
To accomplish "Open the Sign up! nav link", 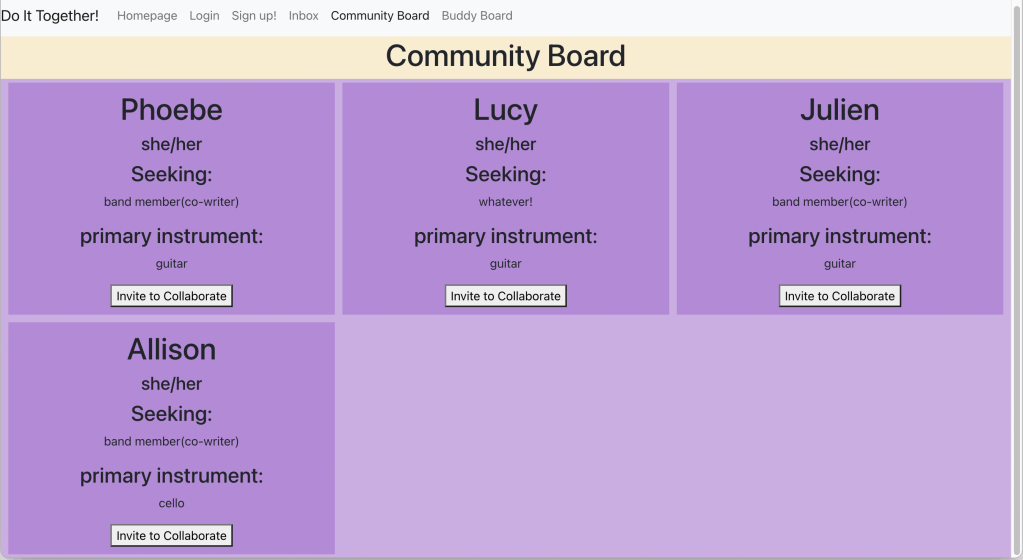I will [254, 16].
